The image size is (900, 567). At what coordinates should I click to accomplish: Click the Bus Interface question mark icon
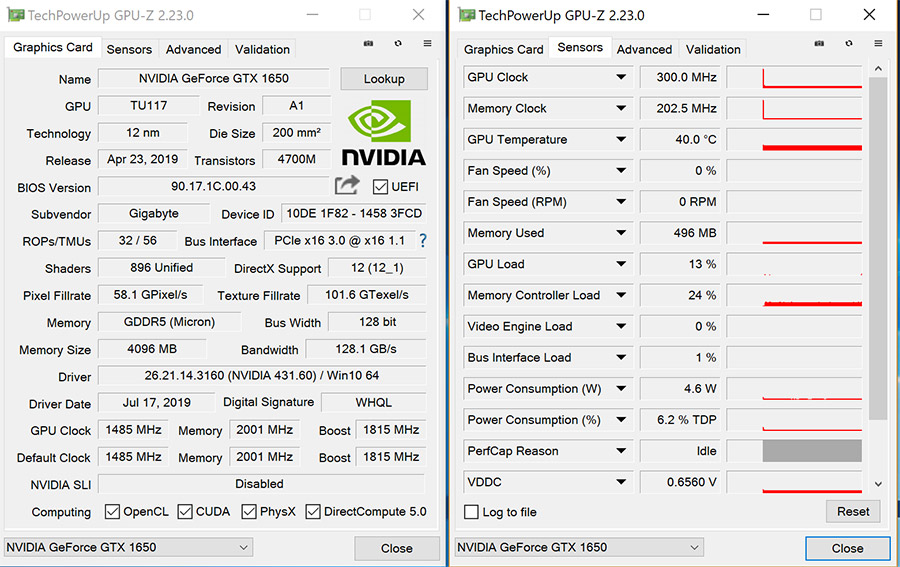pyautogui.click(x=423, y=241)
